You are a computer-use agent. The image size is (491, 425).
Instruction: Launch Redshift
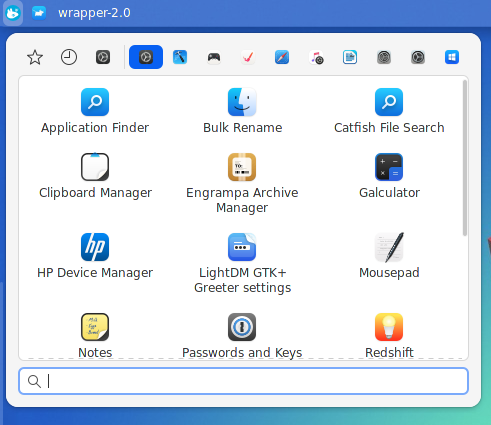tap(389, 335)
